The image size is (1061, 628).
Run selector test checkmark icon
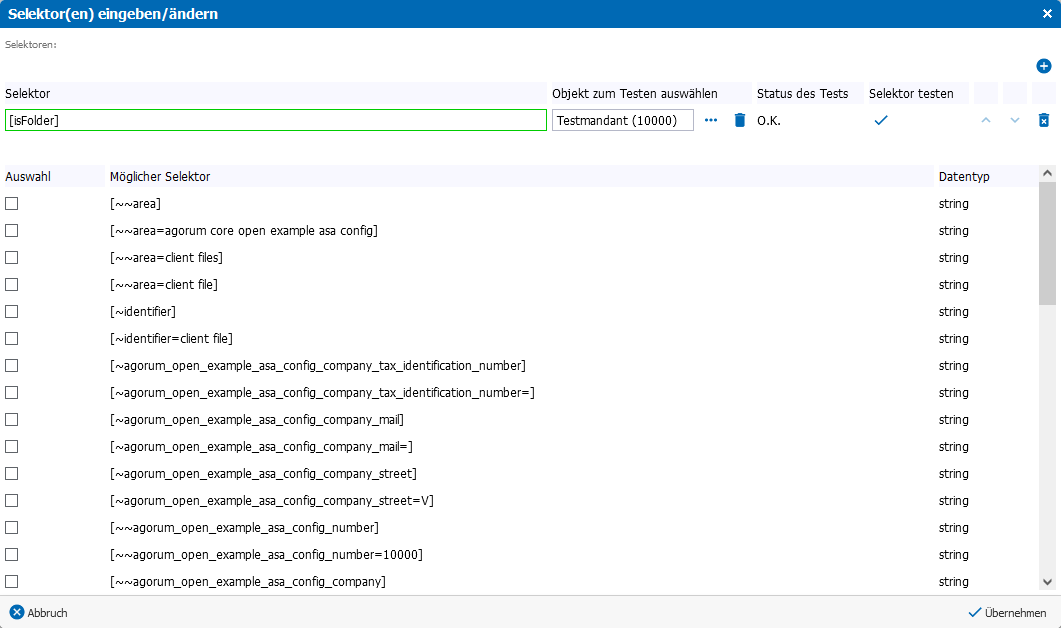880,120
